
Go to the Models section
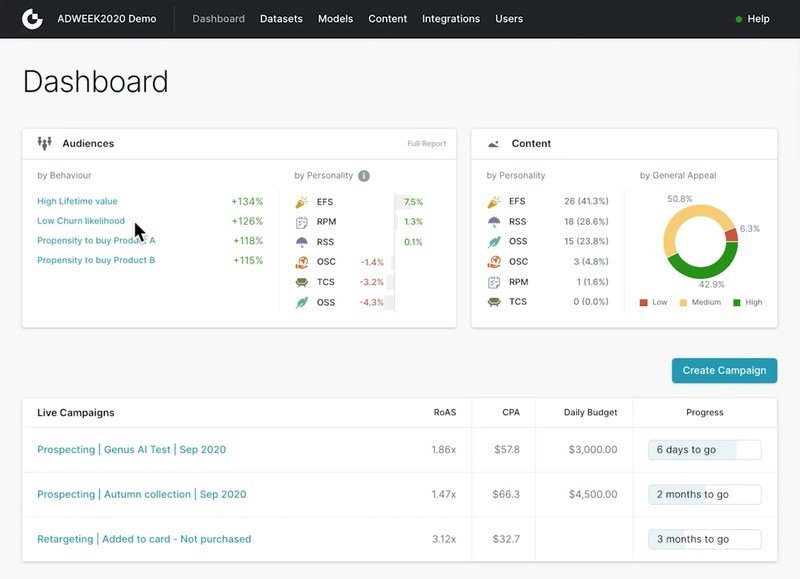pyautogui.click(x=335, y=19)
